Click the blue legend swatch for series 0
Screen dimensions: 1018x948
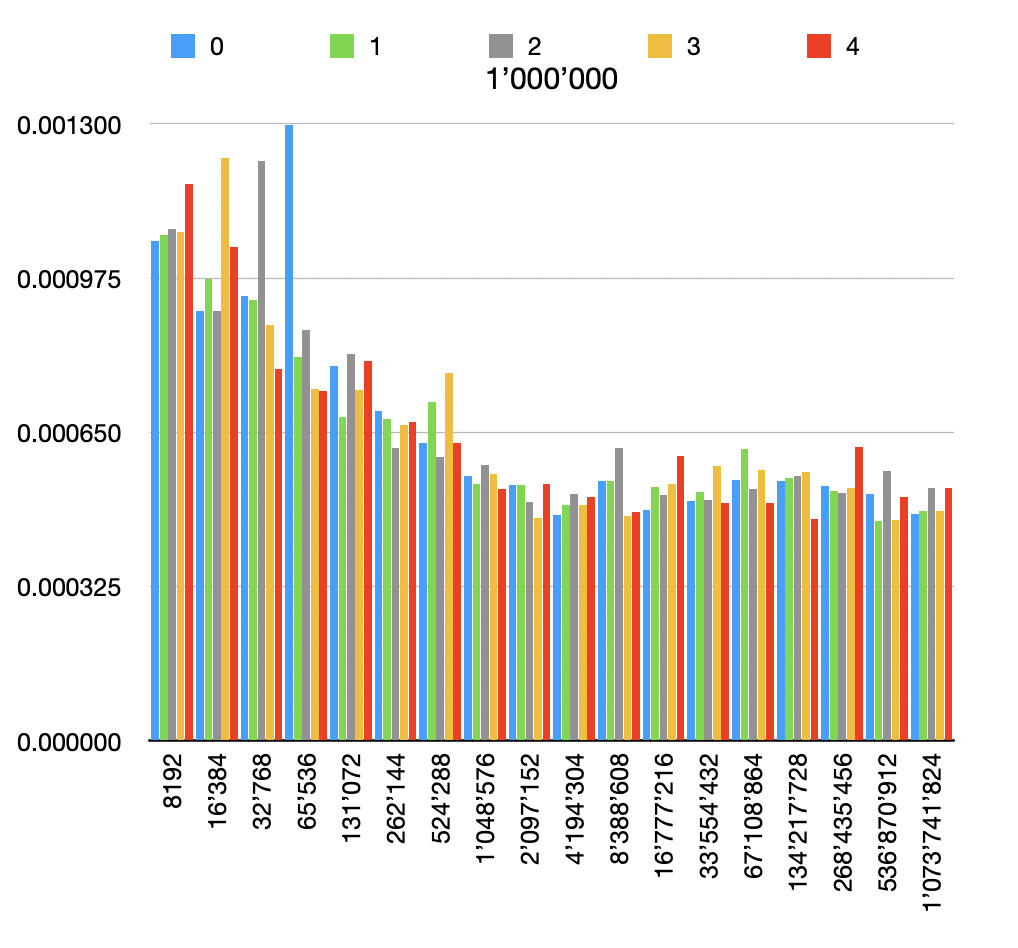(x=182, y=46)
